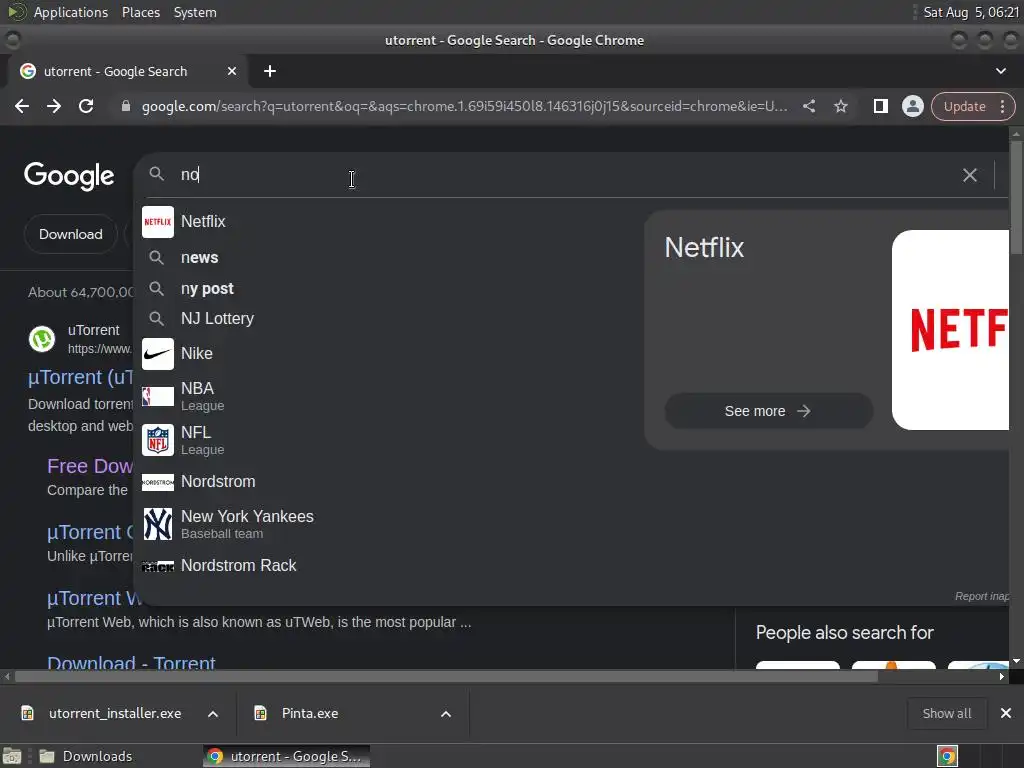Image resolution: width=1024 pixels, height=768 pixels.
Task: Open the Applications menu
Action: (x=71, y=12)
